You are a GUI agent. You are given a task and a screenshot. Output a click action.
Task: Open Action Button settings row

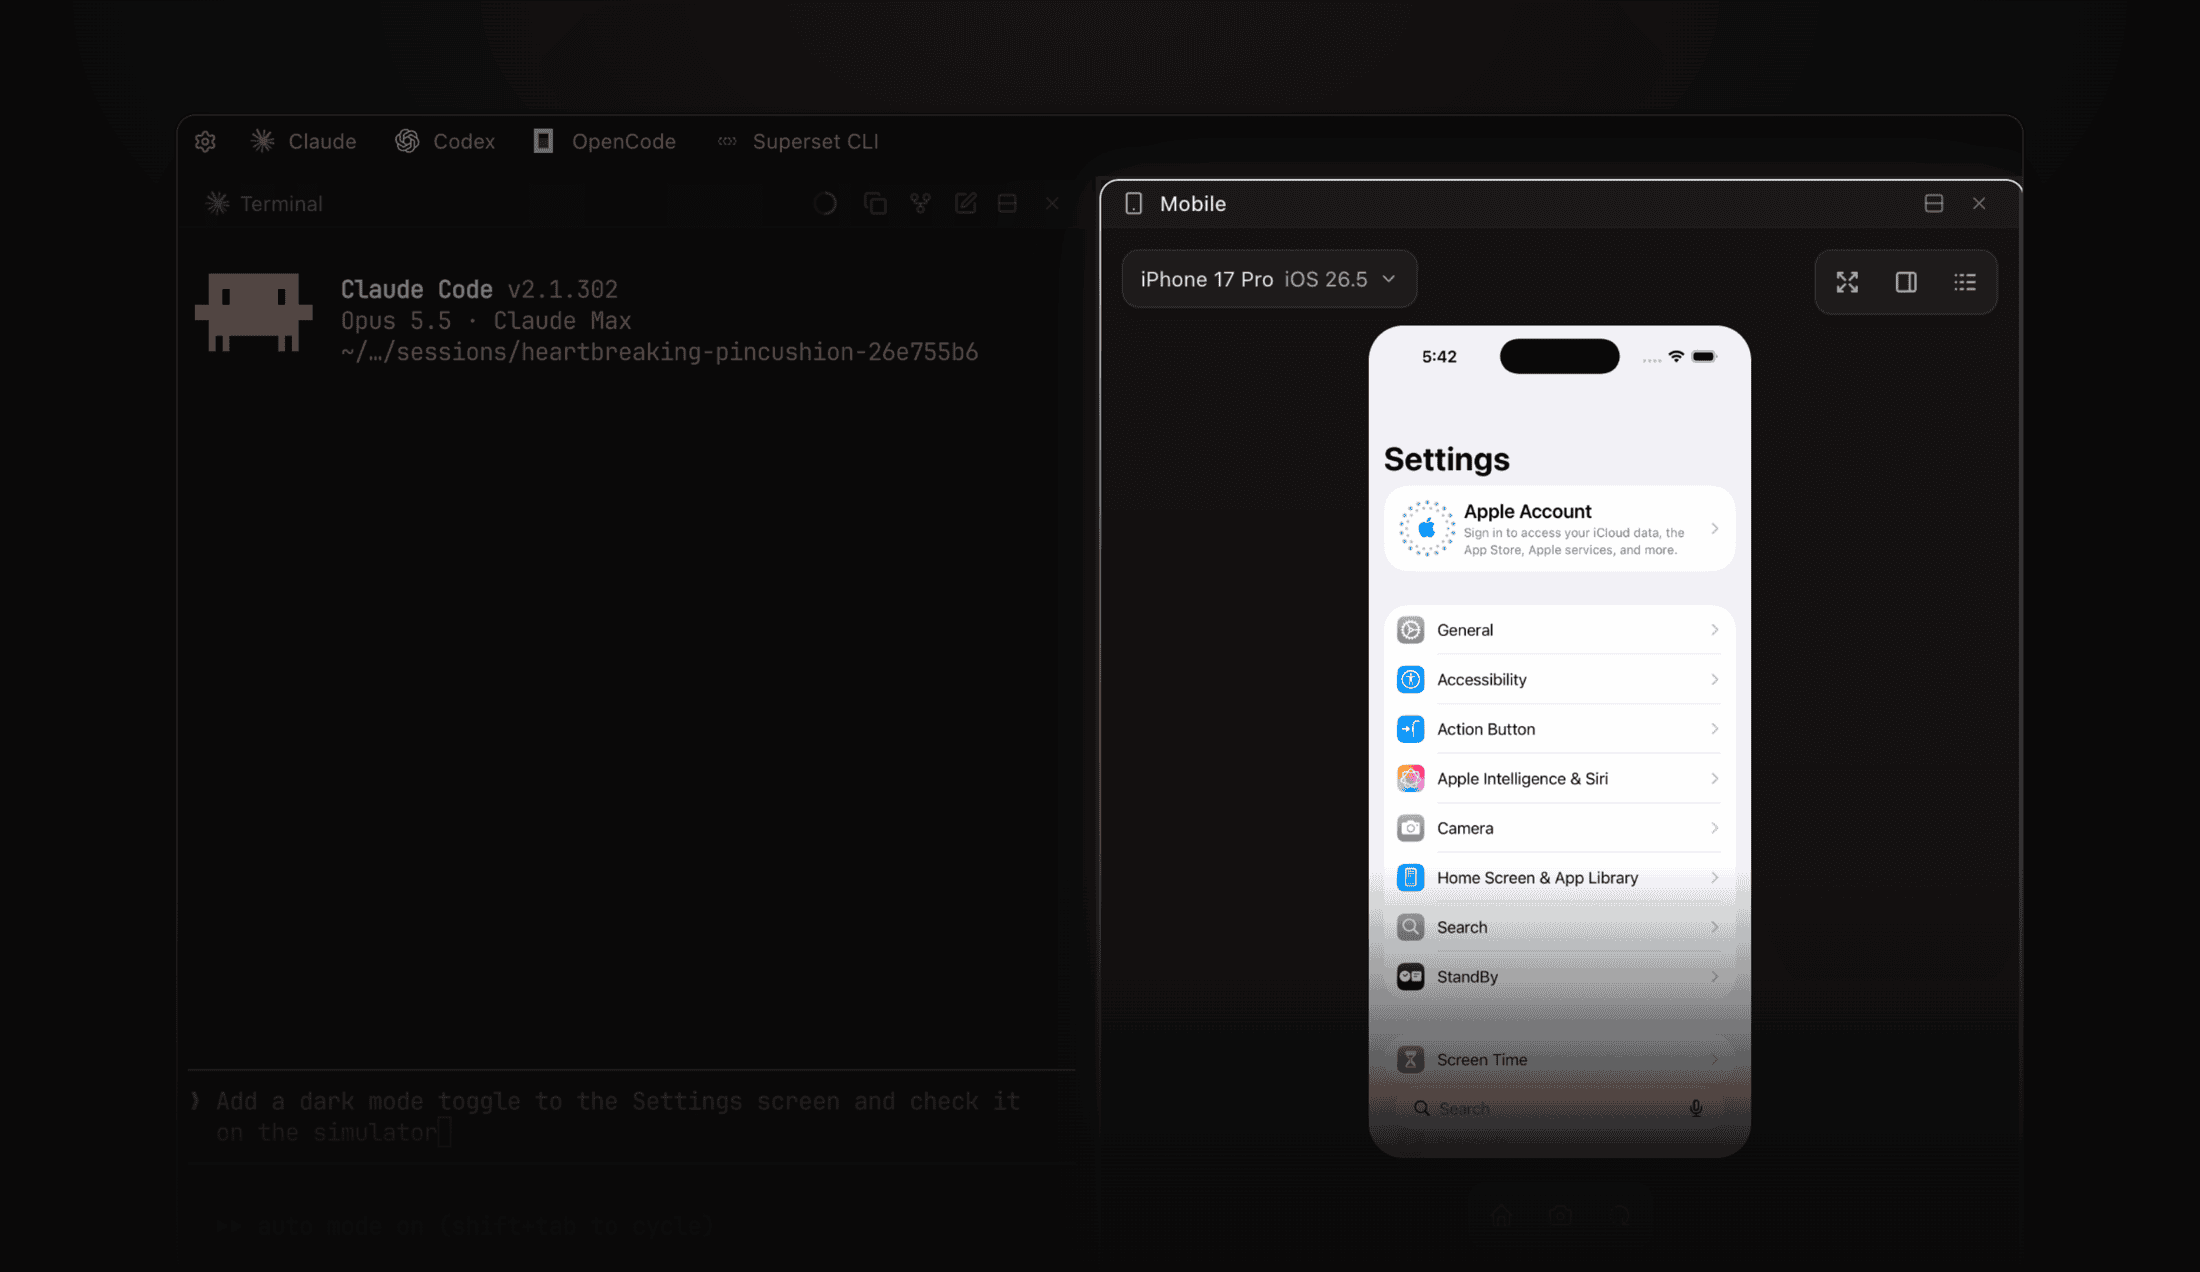click(1559, 729)
